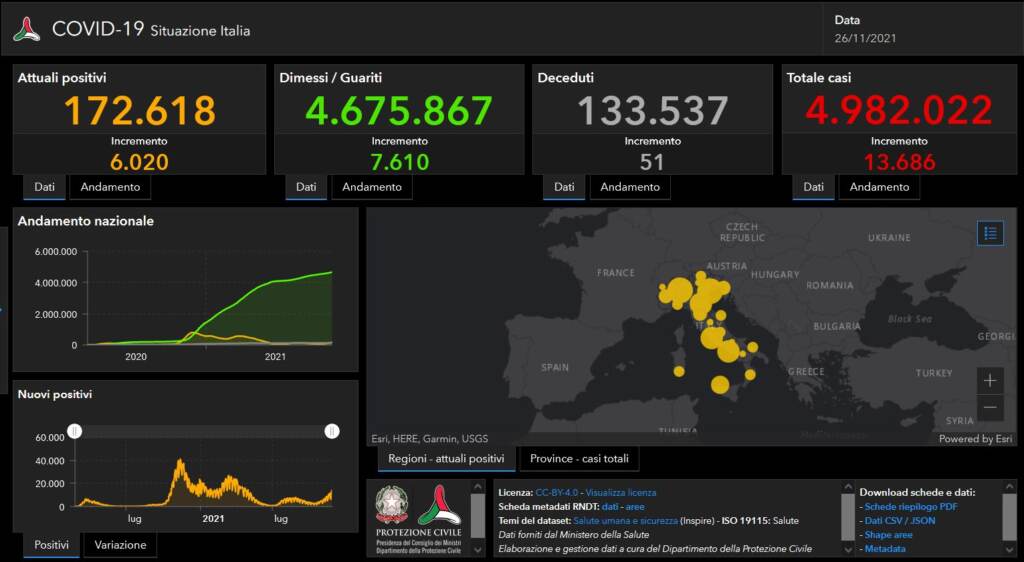Screen dimensions: 1024x562
Task: Select Dati tab under Totale casi
Action: click(x=813, y=187)
